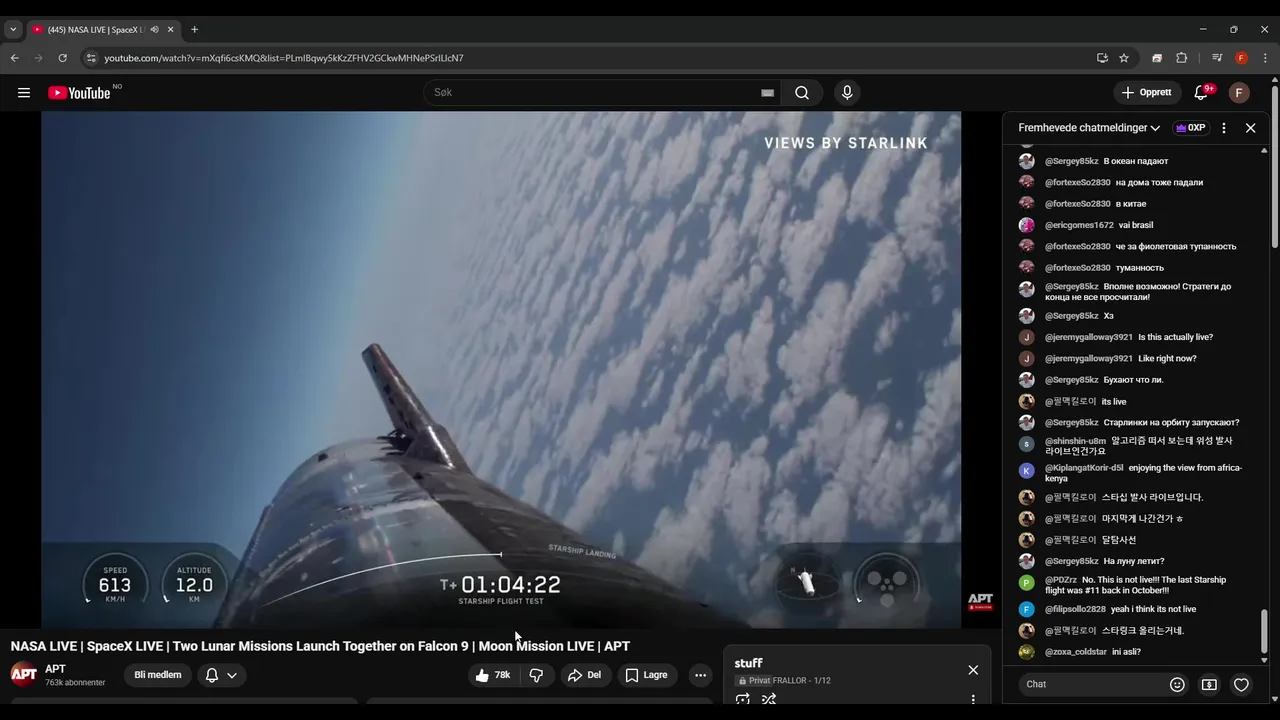The width and height of the screenshot is (1280, 720).
Task: Open the stuff playlist three-dot menu
Action: click(973, 700)
